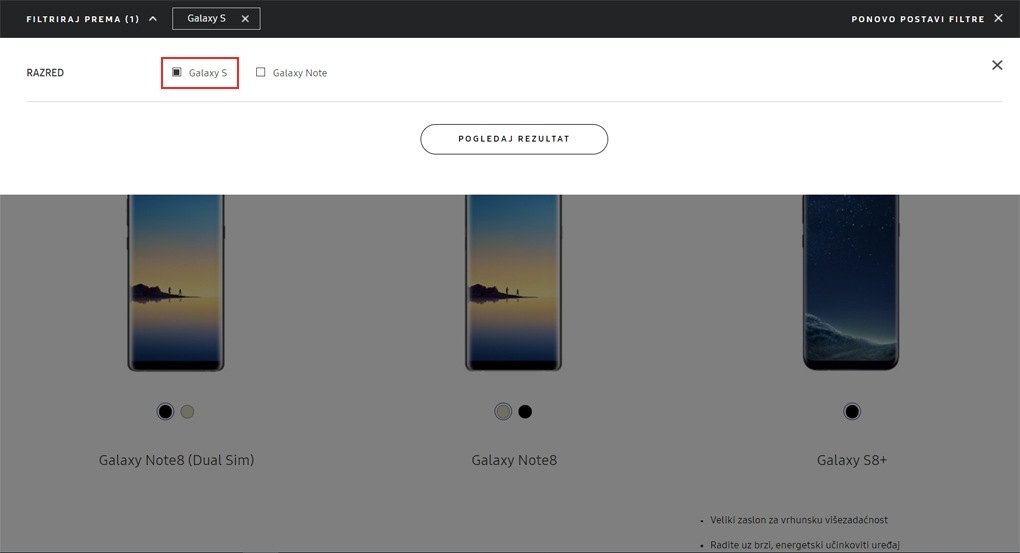Click the Pogledaj rezultat button
This screenshot has height=553, width=1020.
(x=514, y=139)
